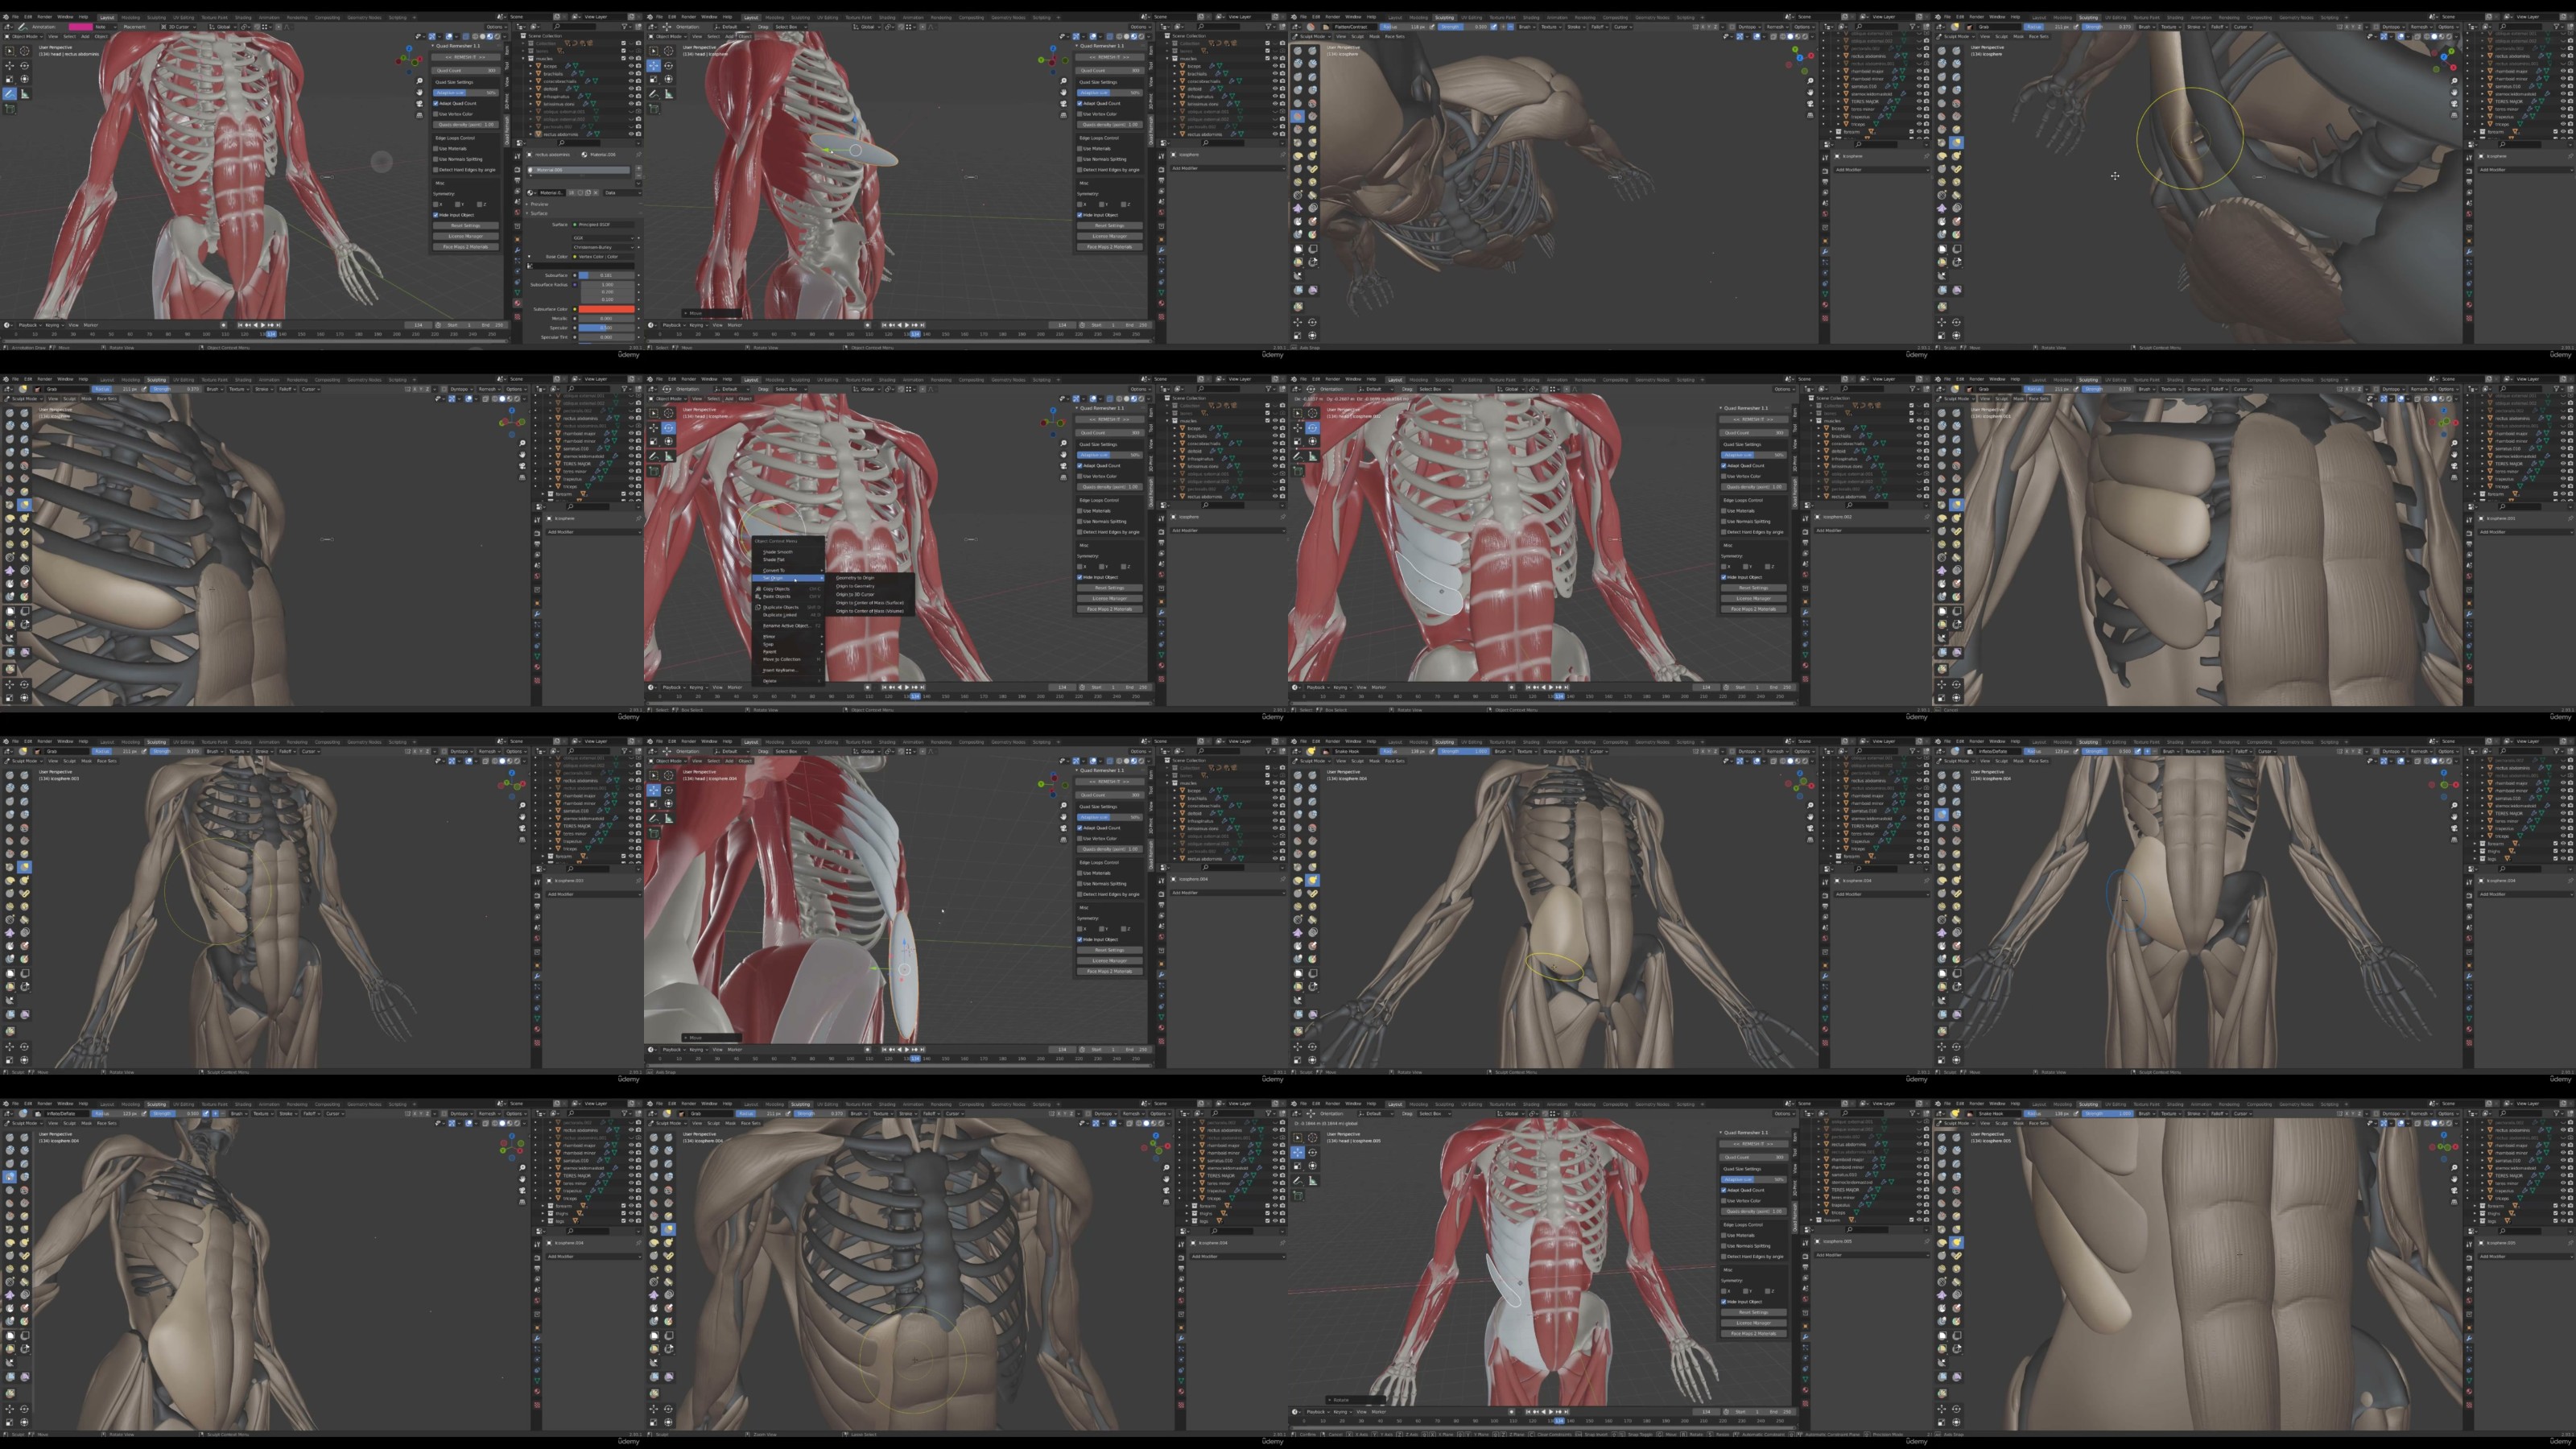Viewport: 2576px width, 1449px height.
Task: Click the highlighted Flatten brush in sculpt toolbar
Action: point(1298,116)
